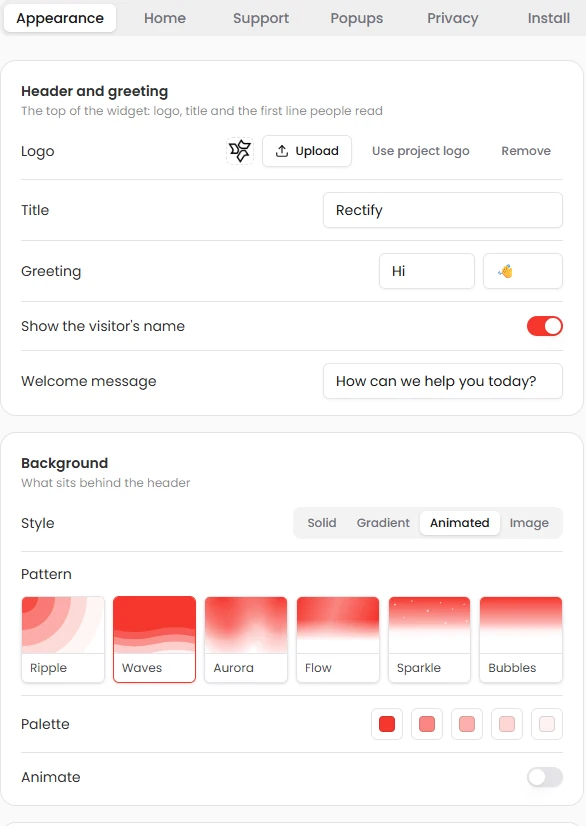Click the middle palette swatch
Viewport: 586px width, 826px height.
467,724
